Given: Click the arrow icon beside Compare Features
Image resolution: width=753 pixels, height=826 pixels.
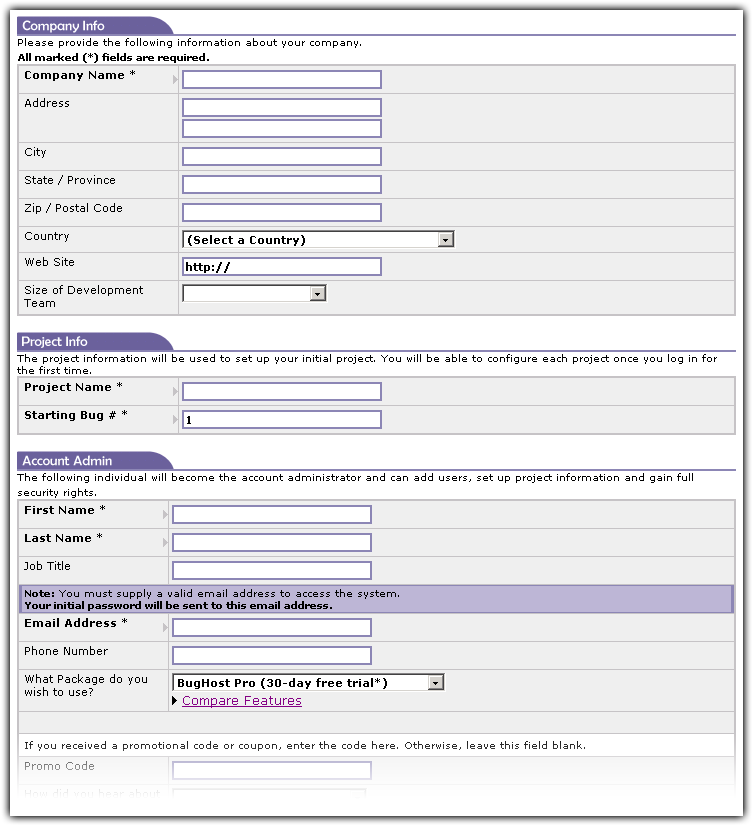Looking at the screenshot, I should [x=176, y=701].
